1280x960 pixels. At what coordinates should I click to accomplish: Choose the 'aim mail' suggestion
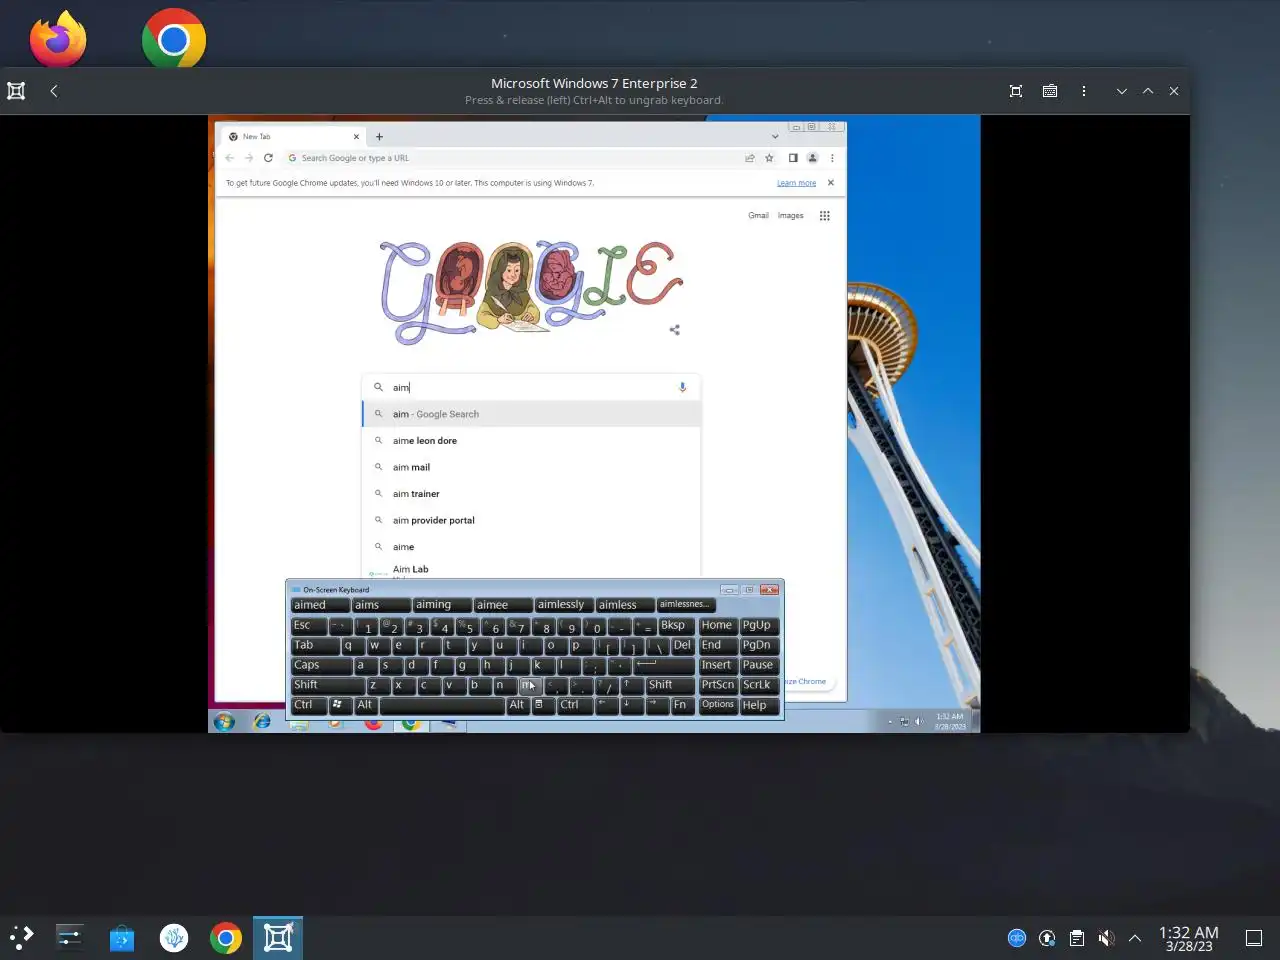click(x=531, y=467)
